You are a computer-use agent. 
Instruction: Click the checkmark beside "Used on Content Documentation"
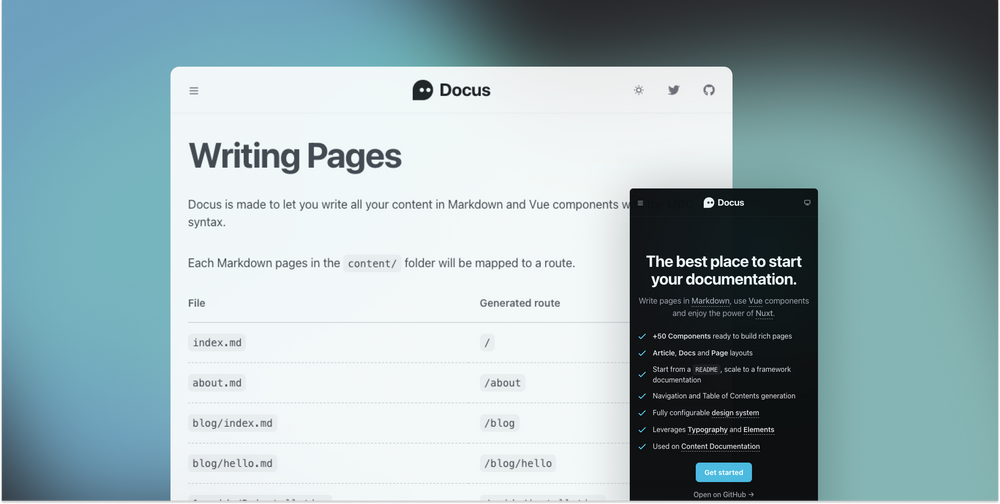[642, 447]
